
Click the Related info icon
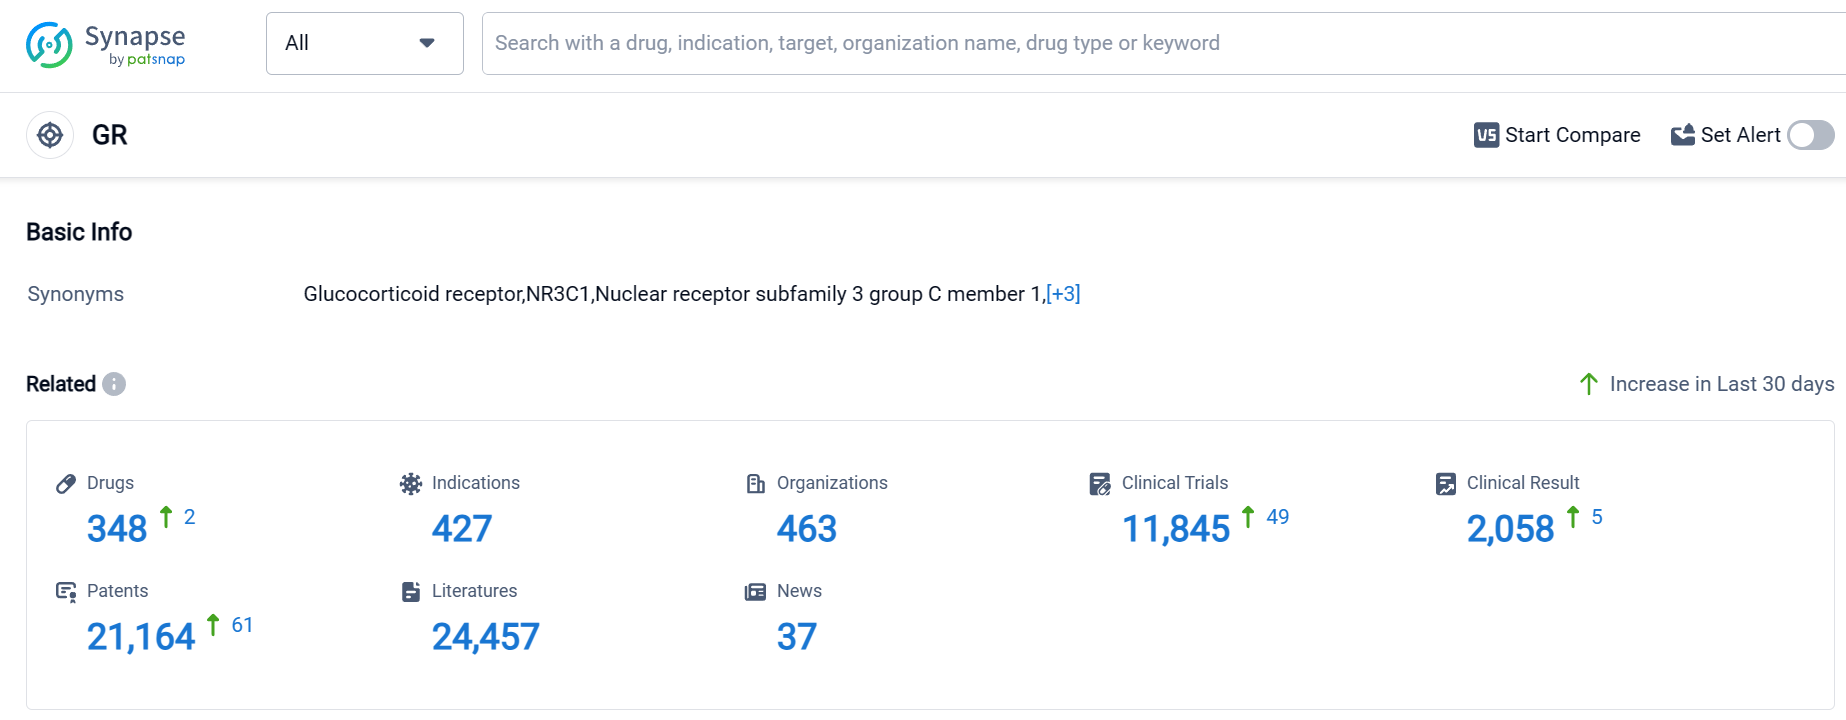pyautogui.click(x=114, y=384)
